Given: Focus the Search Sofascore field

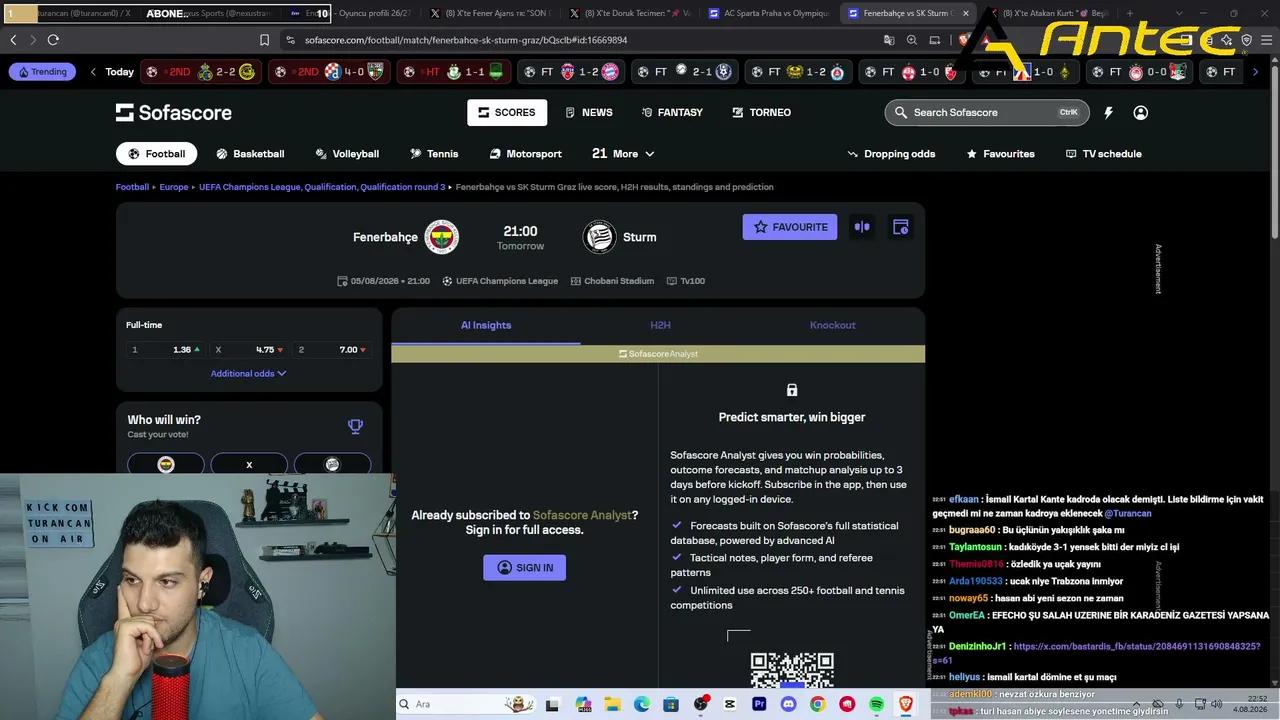Looking at the screenshot, I should [988, 113].
